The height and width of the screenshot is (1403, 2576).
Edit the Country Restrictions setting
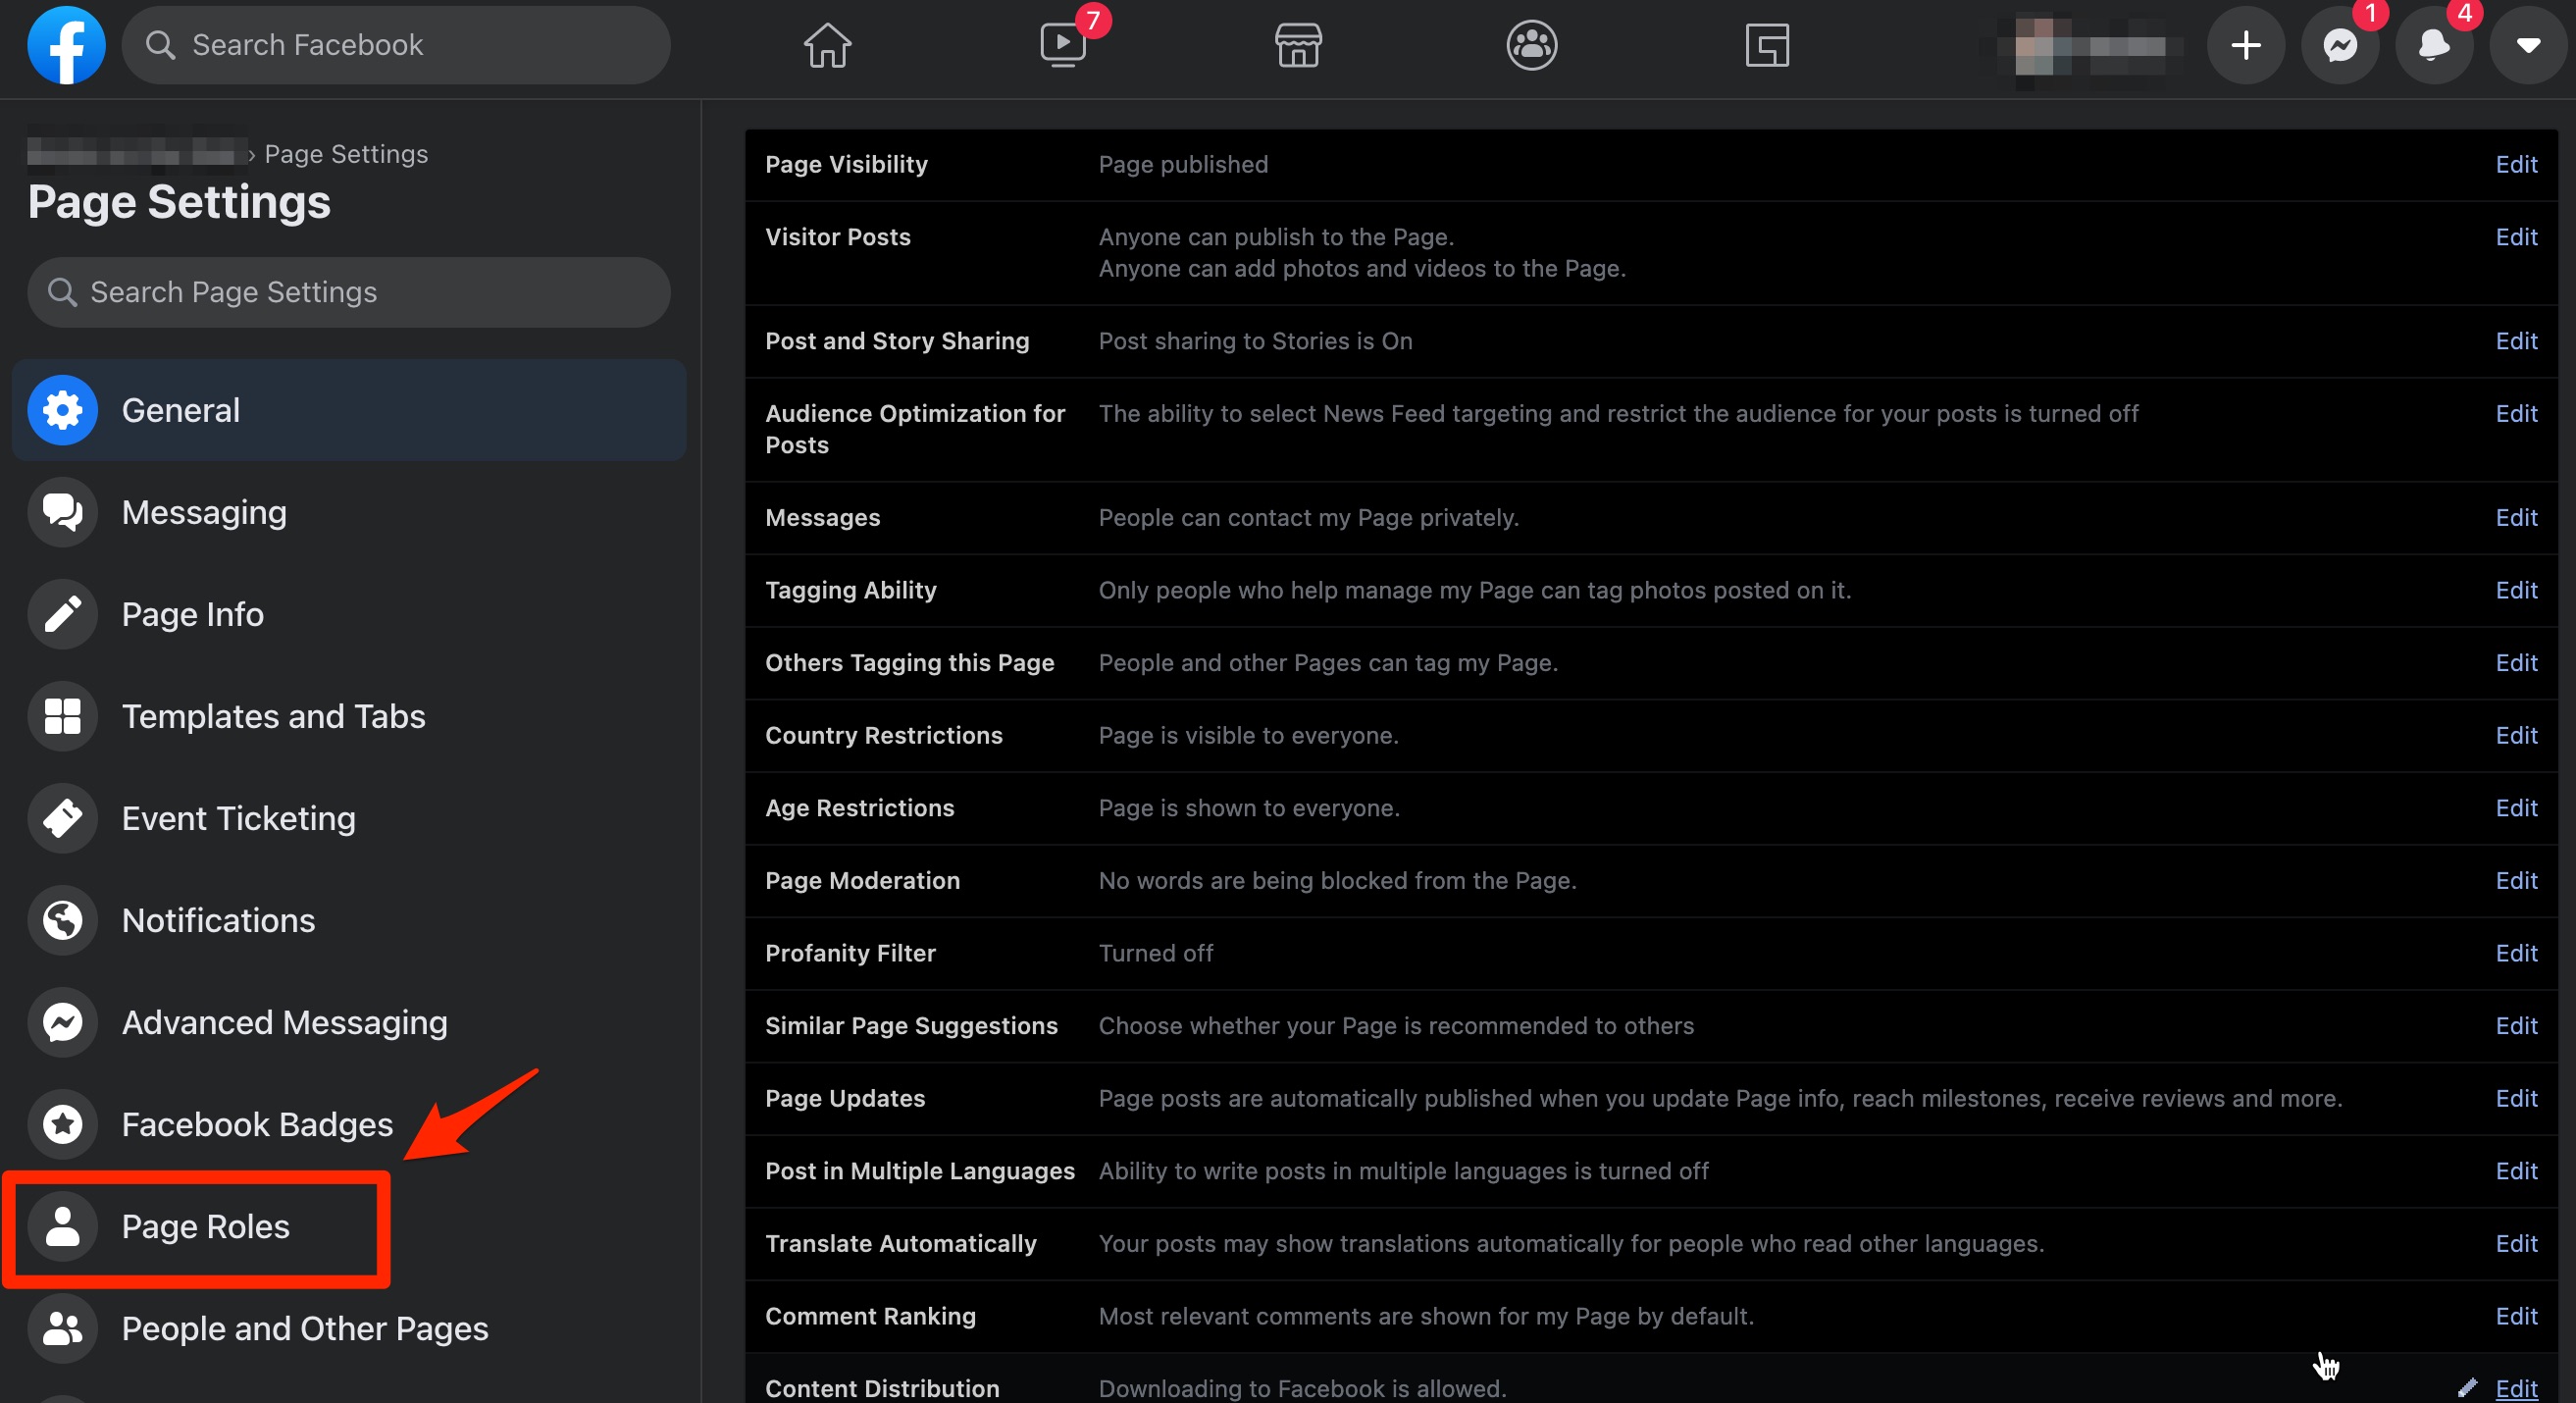click(x=2515, y=735)
